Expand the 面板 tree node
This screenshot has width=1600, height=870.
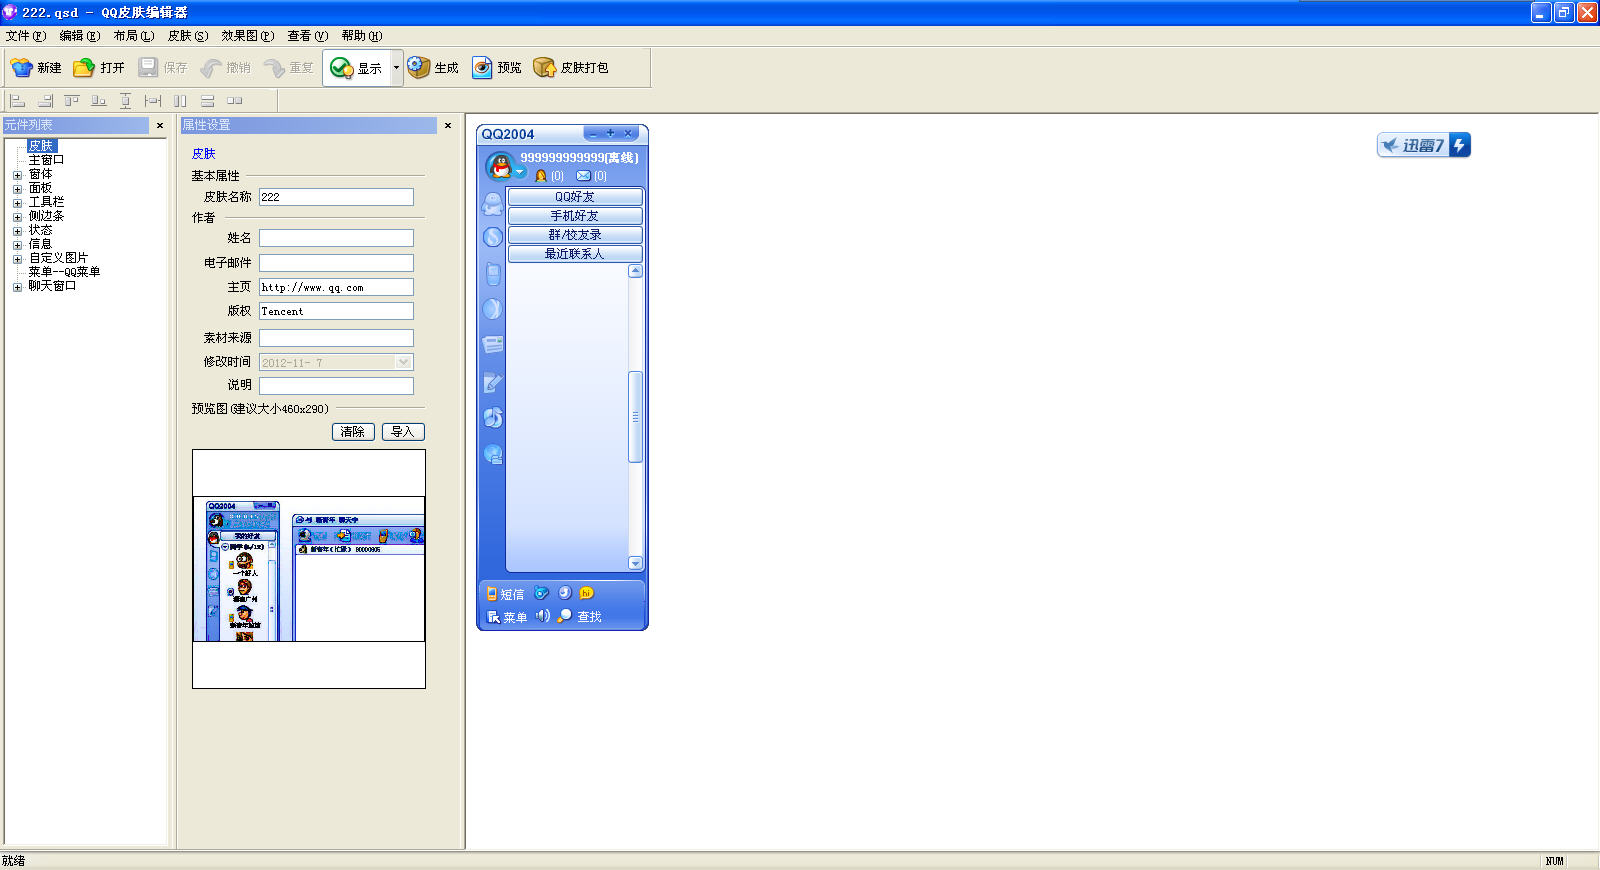17,189
